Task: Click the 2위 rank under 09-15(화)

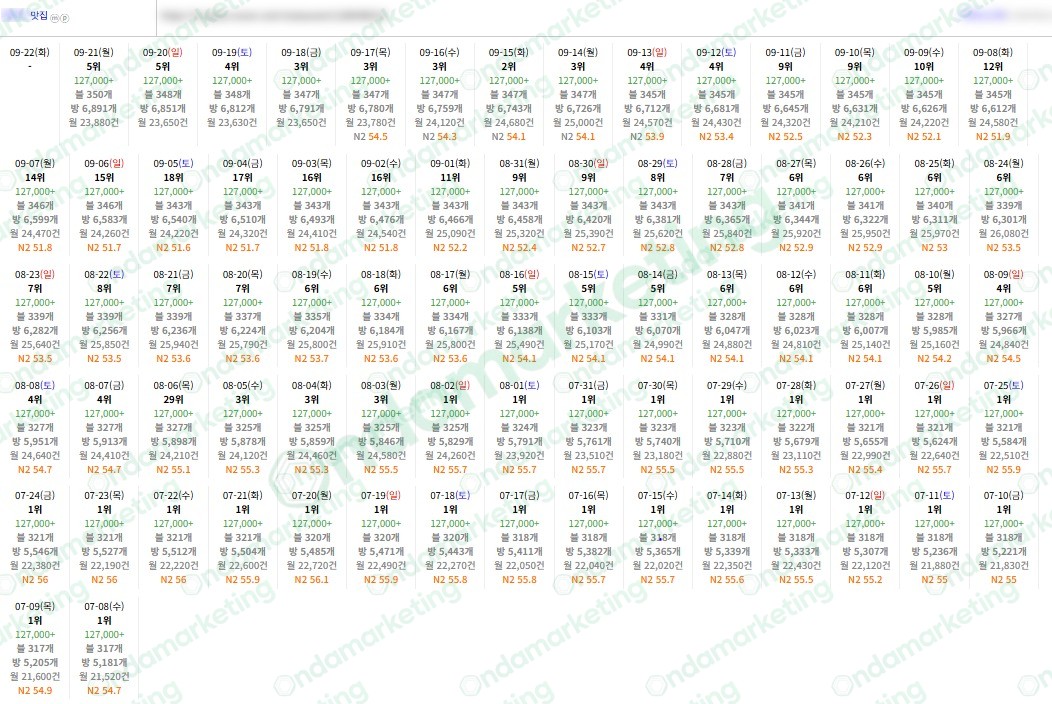Action: [x=509, y=66]
